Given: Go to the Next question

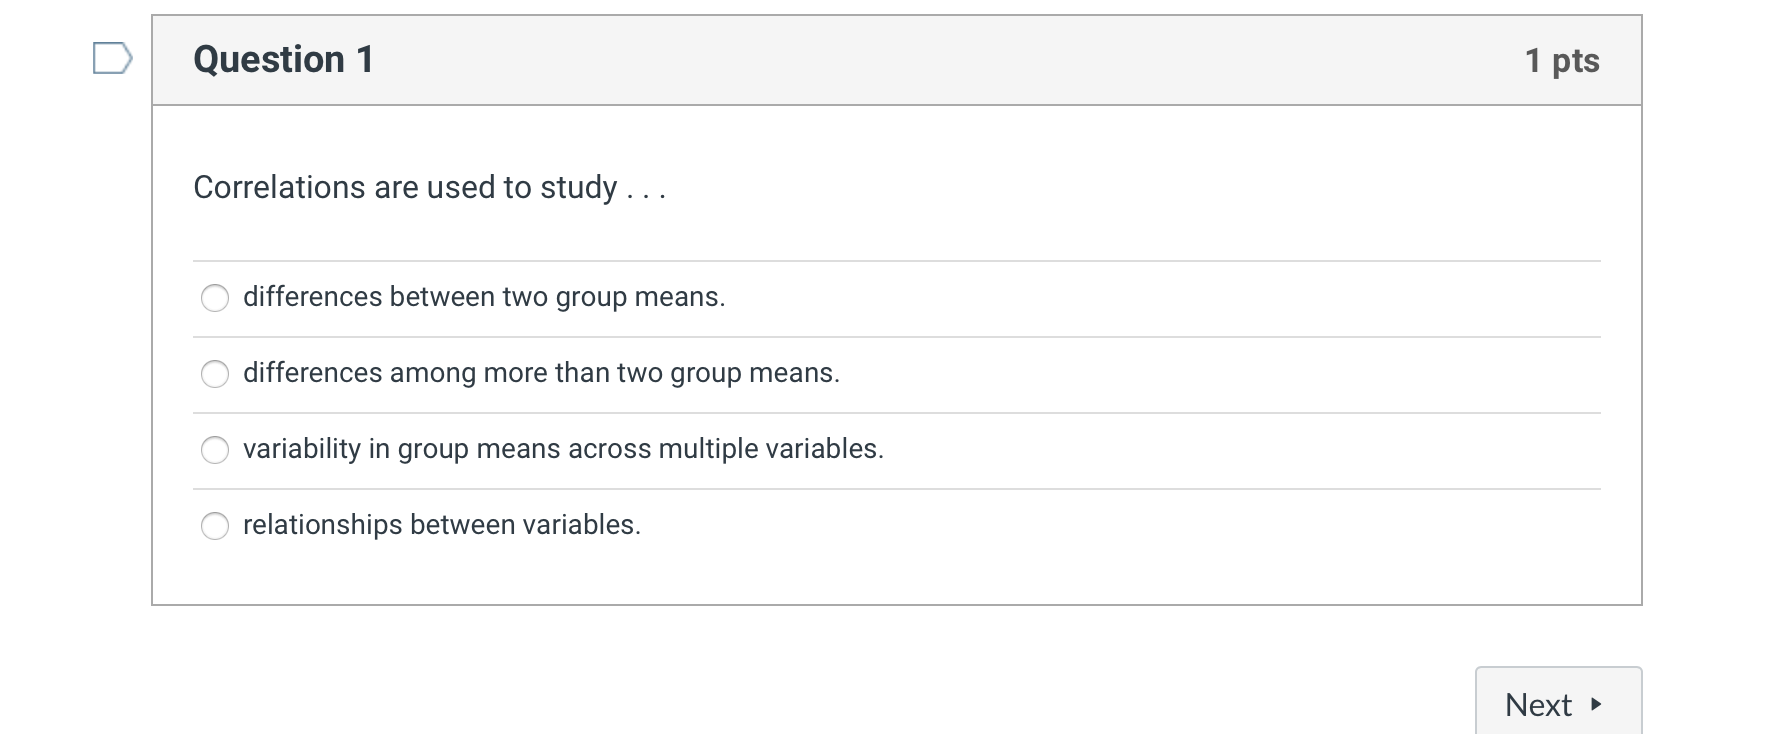Looking at the screenshot, I should [x=1557, y=704].
